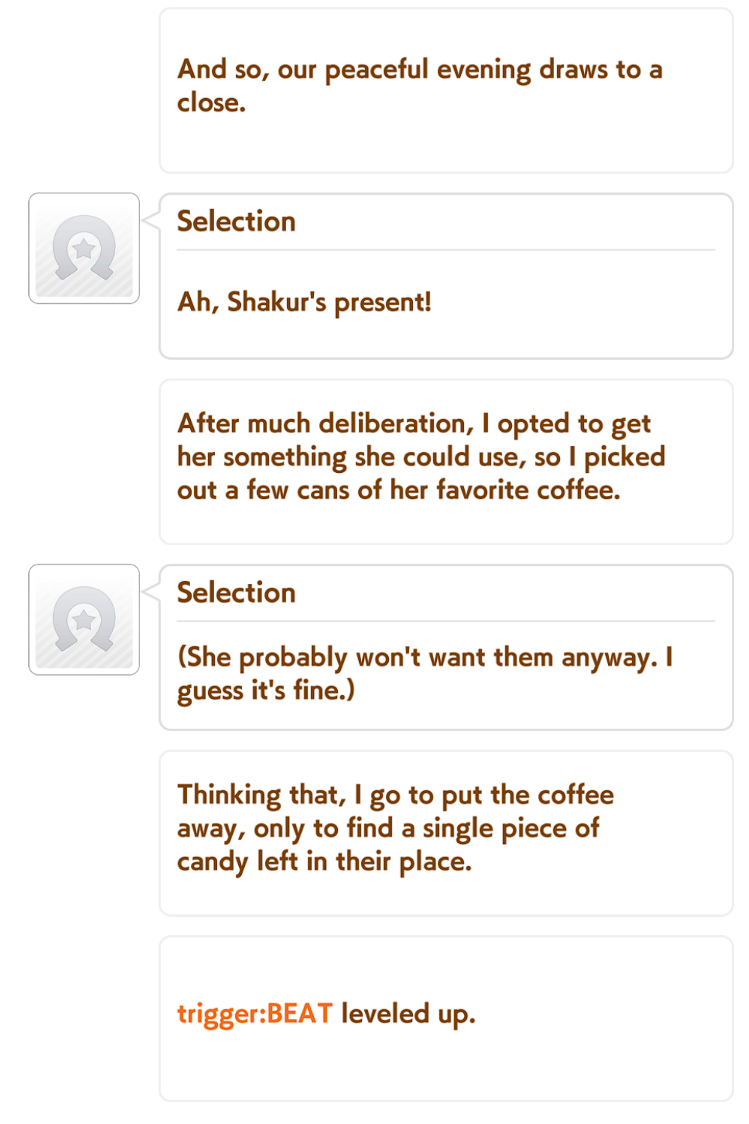Click the words "candy left in their place."

[325, 861]
